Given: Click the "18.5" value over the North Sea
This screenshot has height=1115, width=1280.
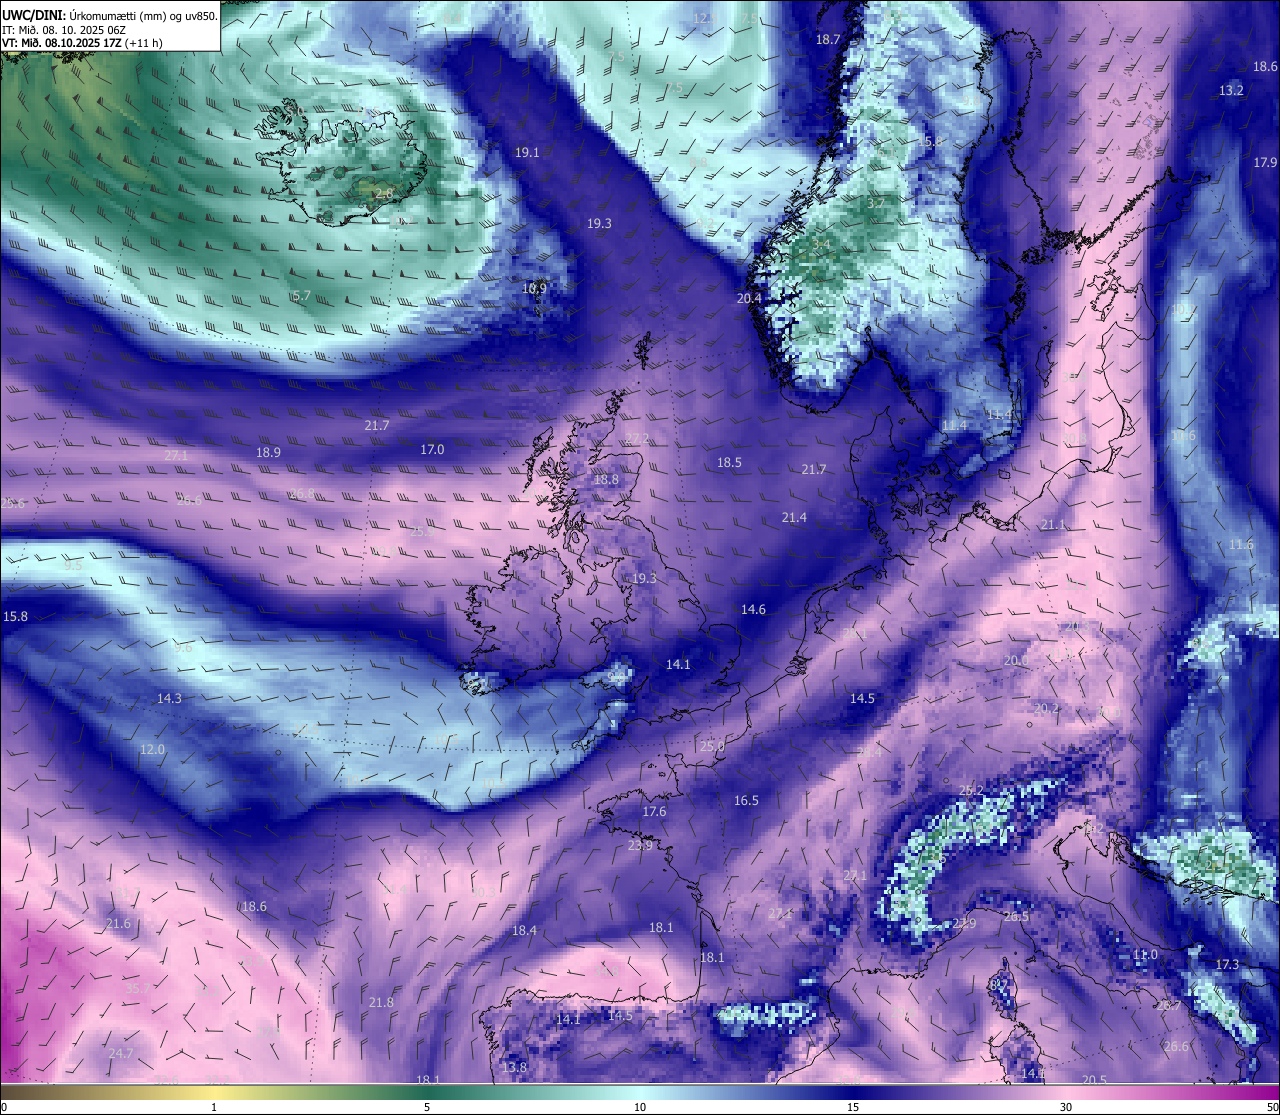Looking at the screenshot, I should [729, 463].
